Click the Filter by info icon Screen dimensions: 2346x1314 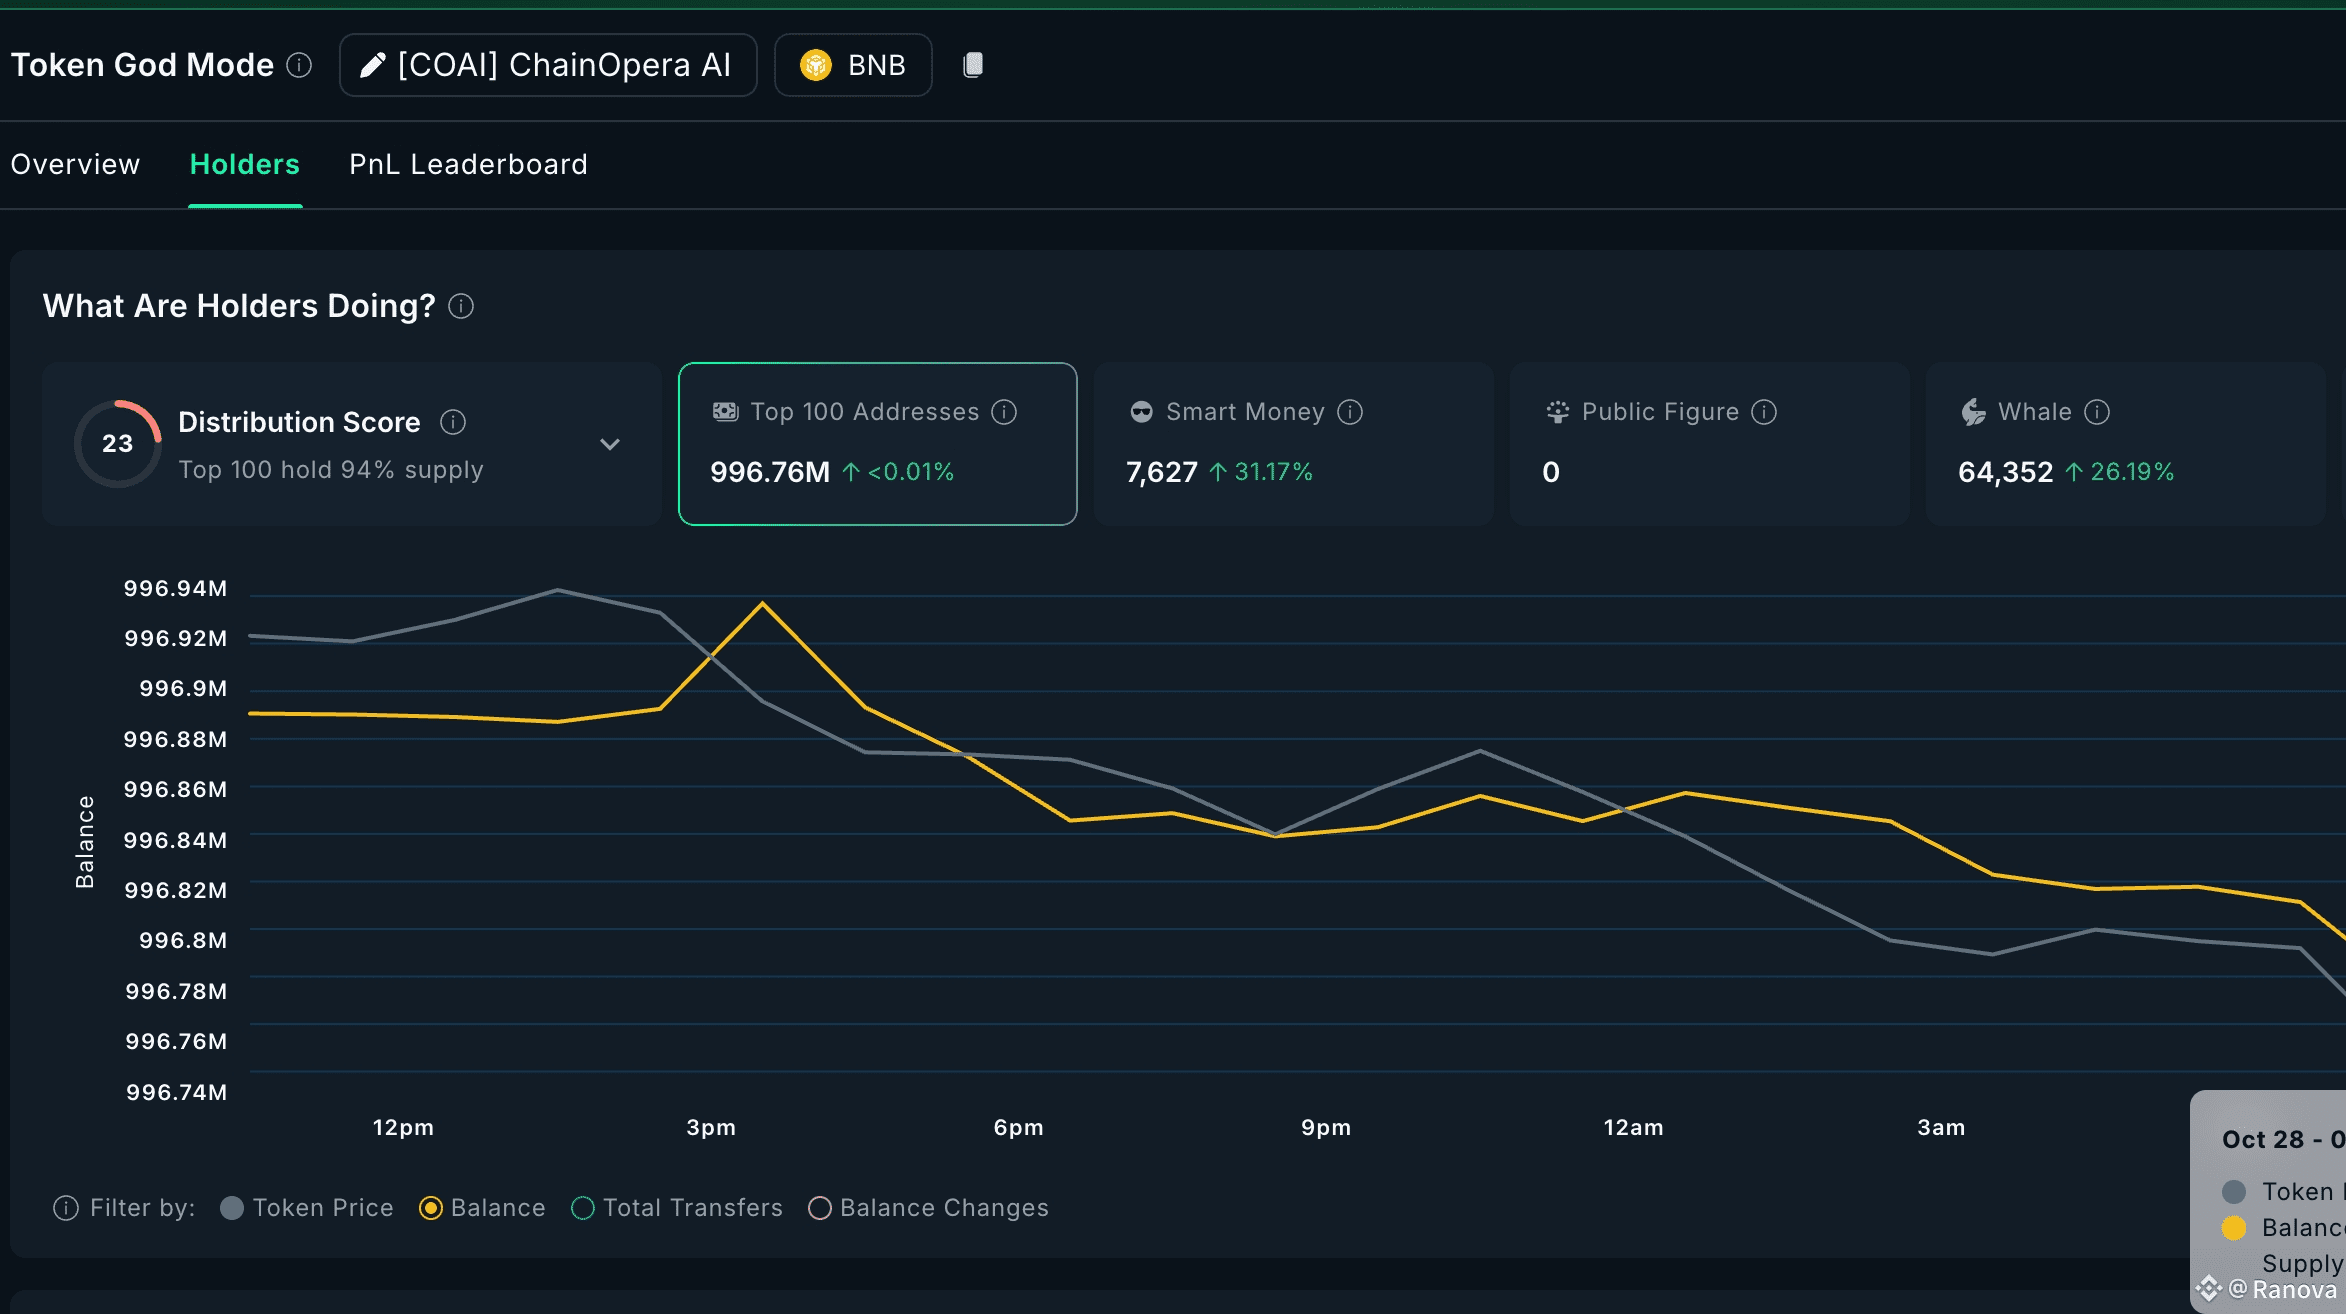click(66, 1208)
